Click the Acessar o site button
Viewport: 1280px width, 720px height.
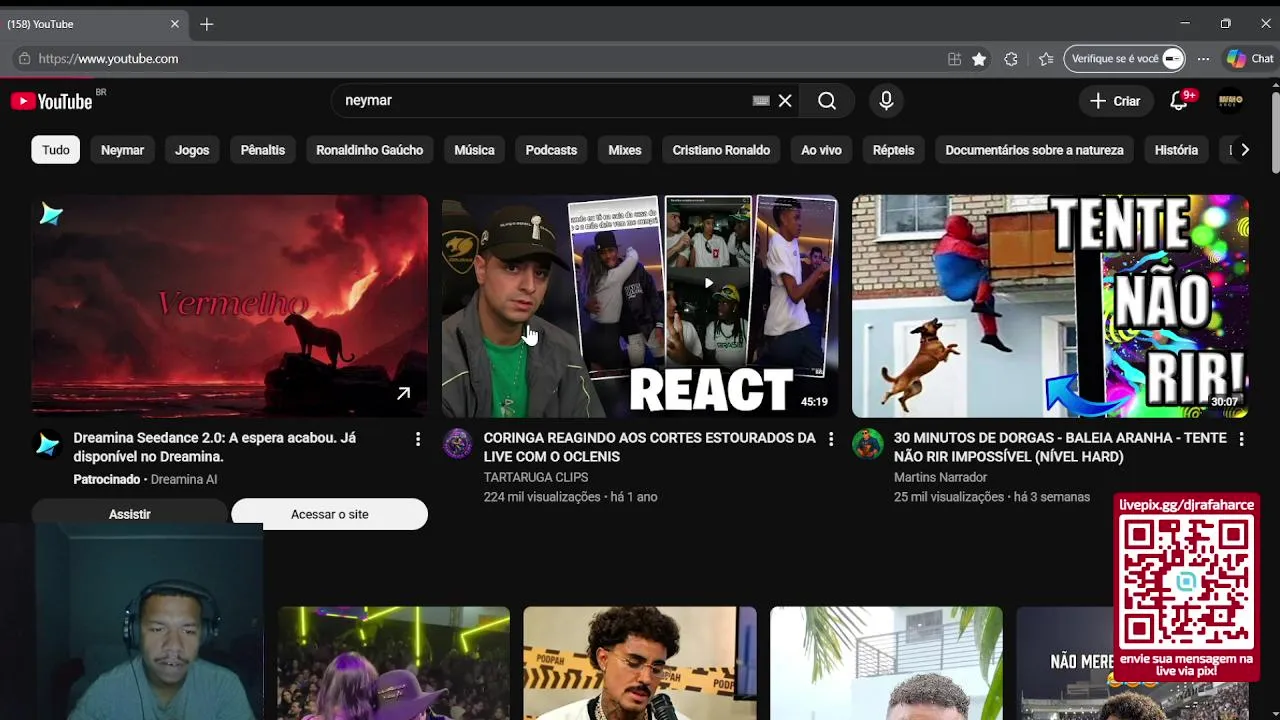coord(330,514)
